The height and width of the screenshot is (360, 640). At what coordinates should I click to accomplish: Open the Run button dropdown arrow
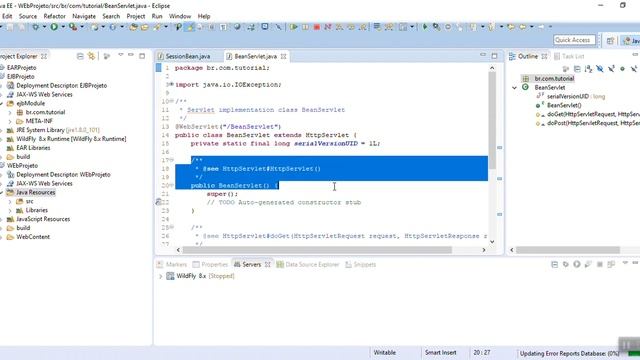click(63, 27)
